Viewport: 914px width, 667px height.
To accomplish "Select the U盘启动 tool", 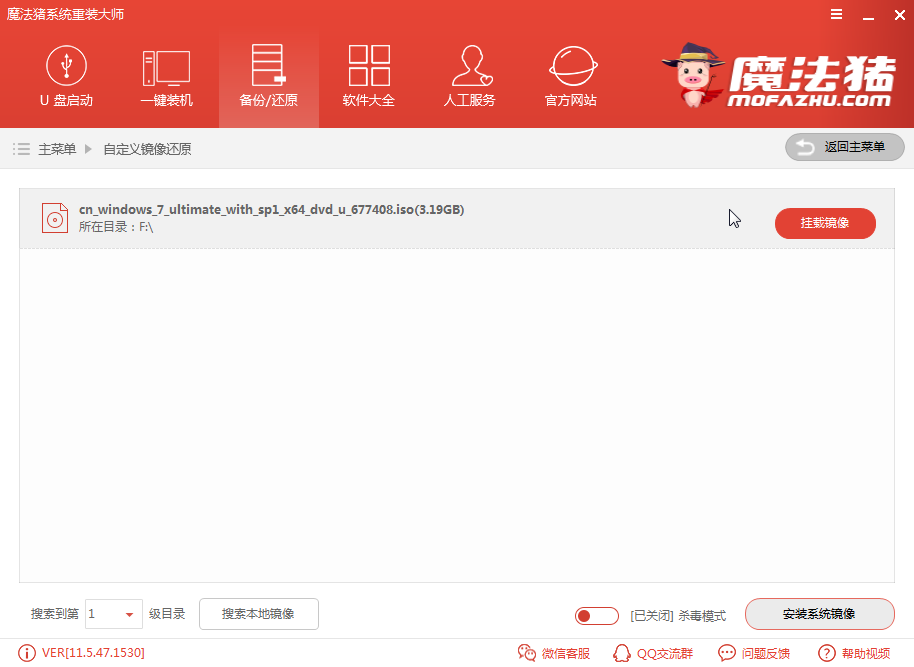I will pyautogui.click(x=67, y=76).
